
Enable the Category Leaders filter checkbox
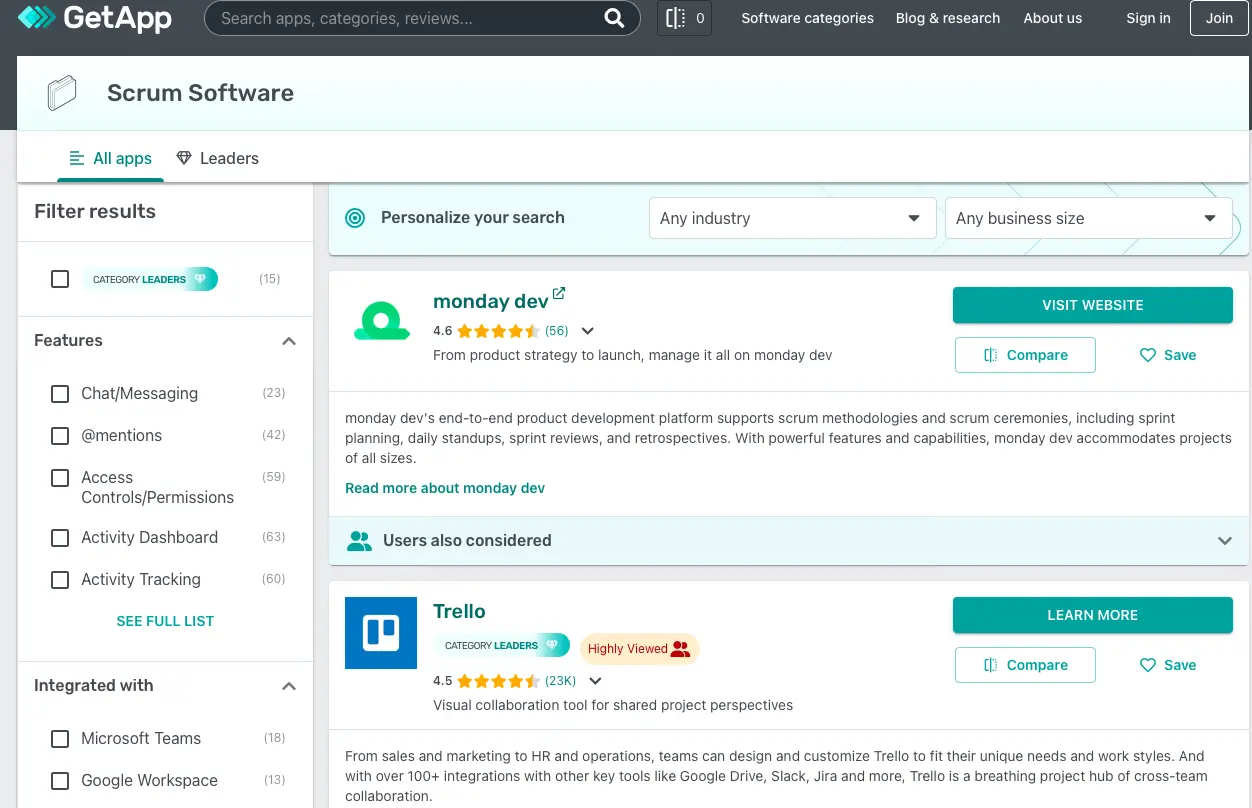pyautogui.click(x=60, y=279)
